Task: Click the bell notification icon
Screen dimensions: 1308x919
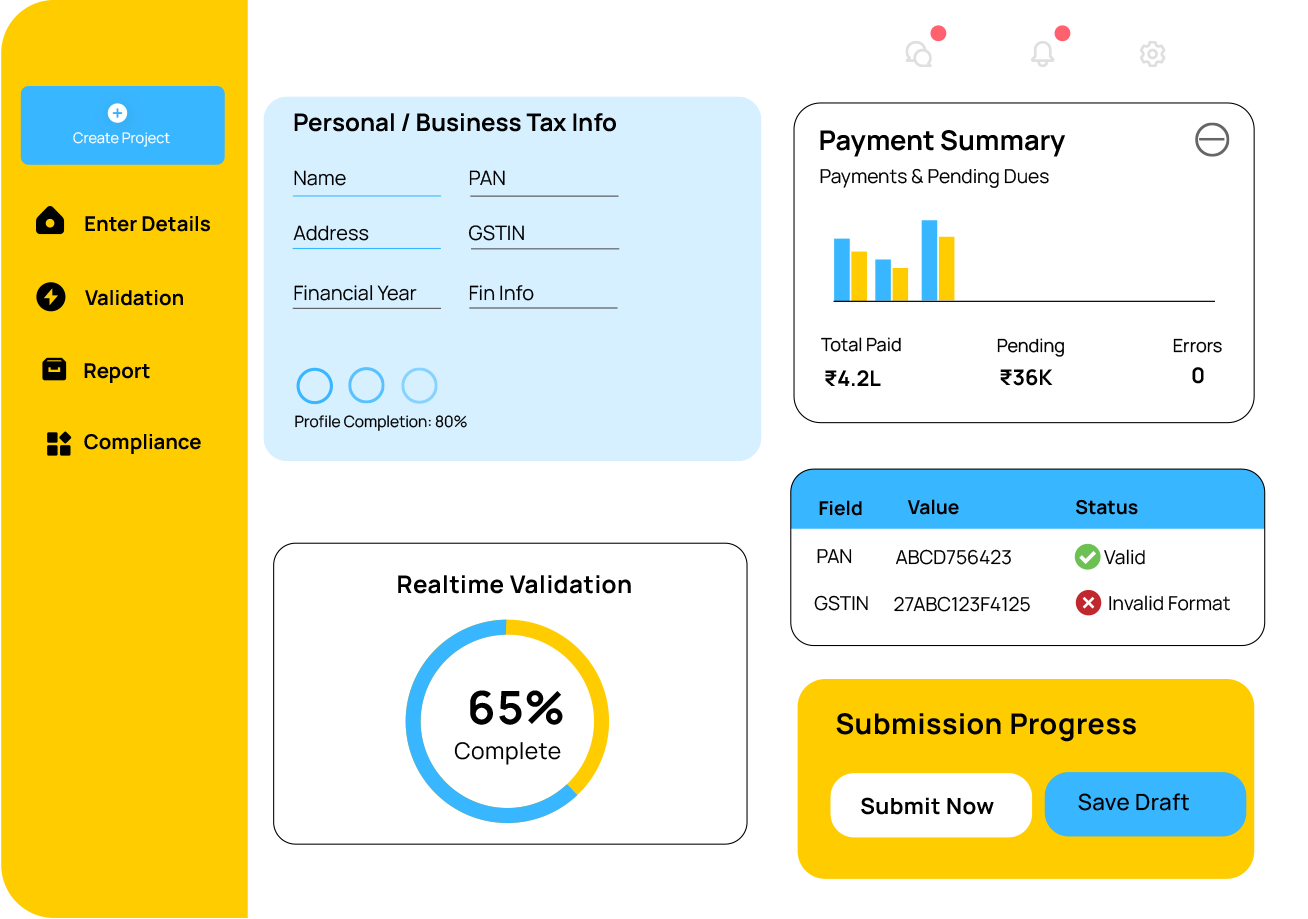Action: click(x=1043, y=55)
